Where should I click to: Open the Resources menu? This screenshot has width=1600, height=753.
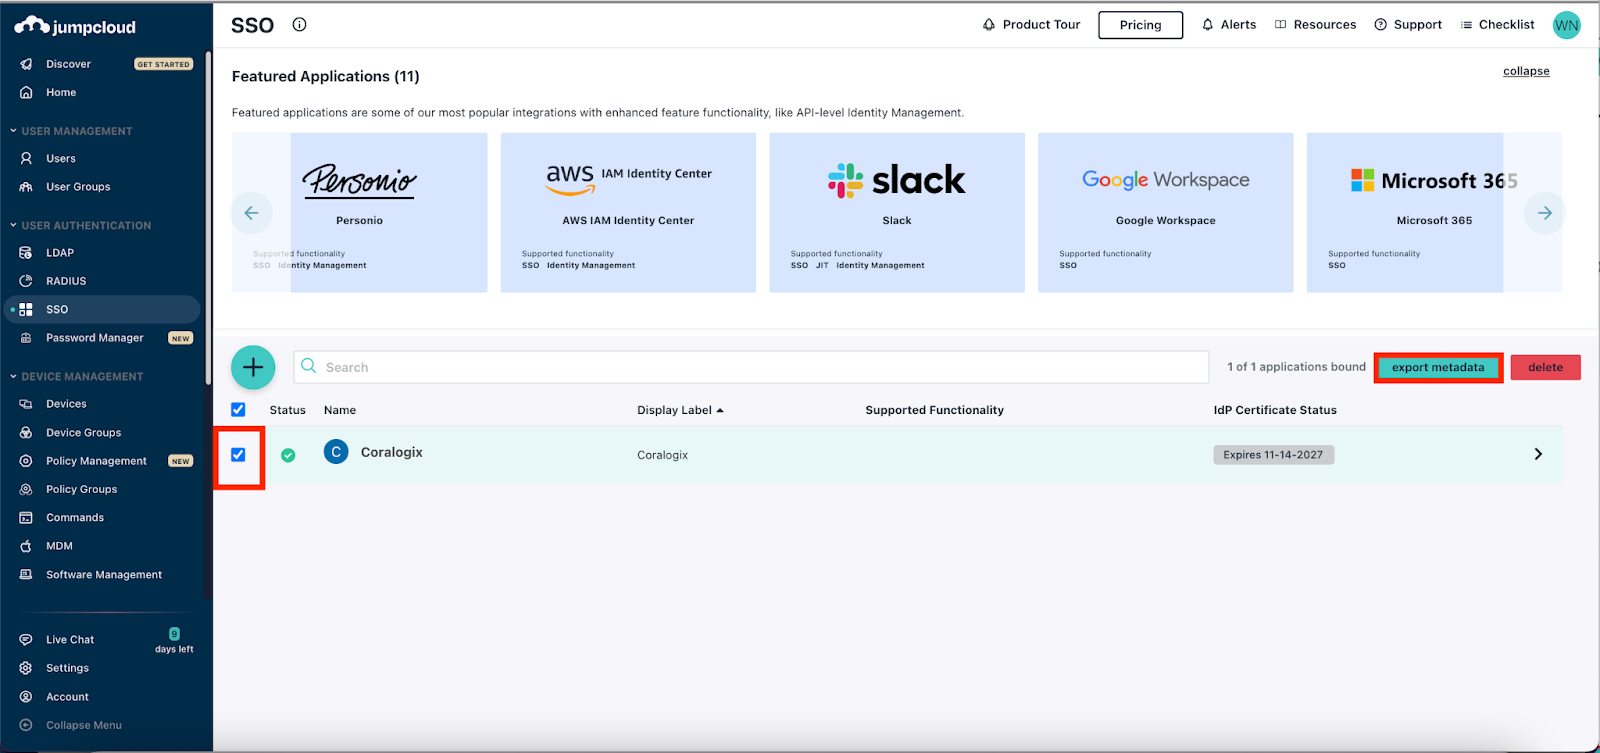[1315, 25]
